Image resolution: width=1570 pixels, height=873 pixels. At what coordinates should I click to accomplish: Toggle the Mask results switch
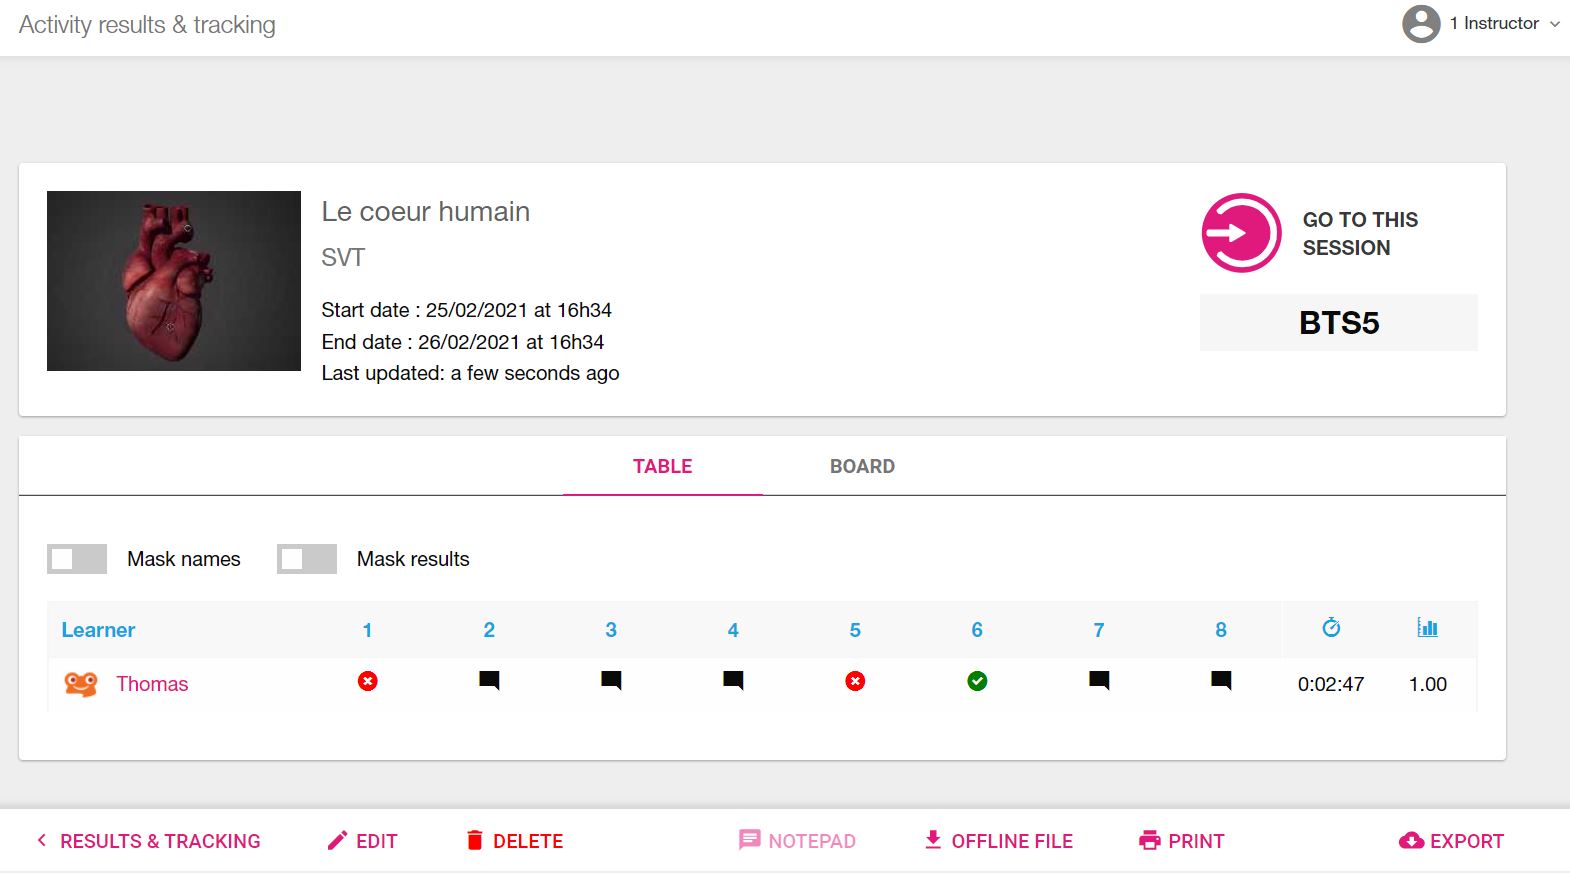click(x=307, y=559)
